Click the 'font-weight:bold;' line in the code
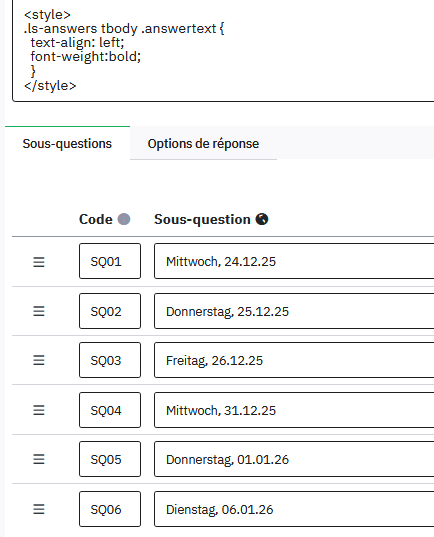Viewport: 434px width, 537px height. click(86, 57)
